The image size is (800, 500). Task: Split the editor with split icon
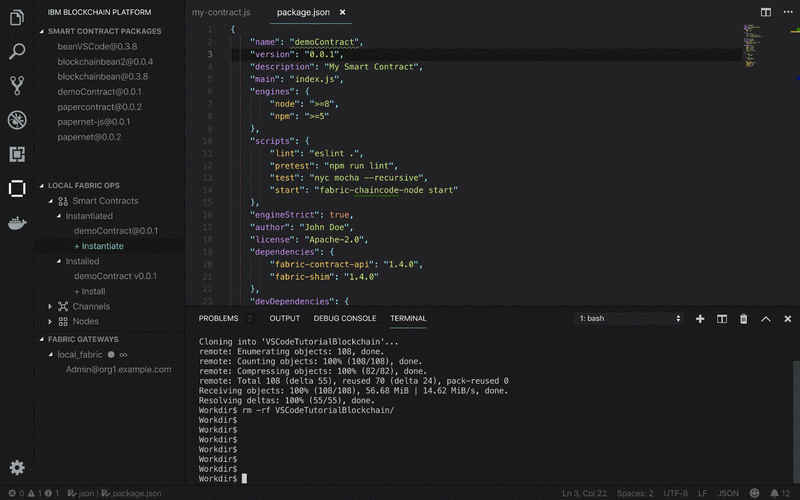point(765,13)
